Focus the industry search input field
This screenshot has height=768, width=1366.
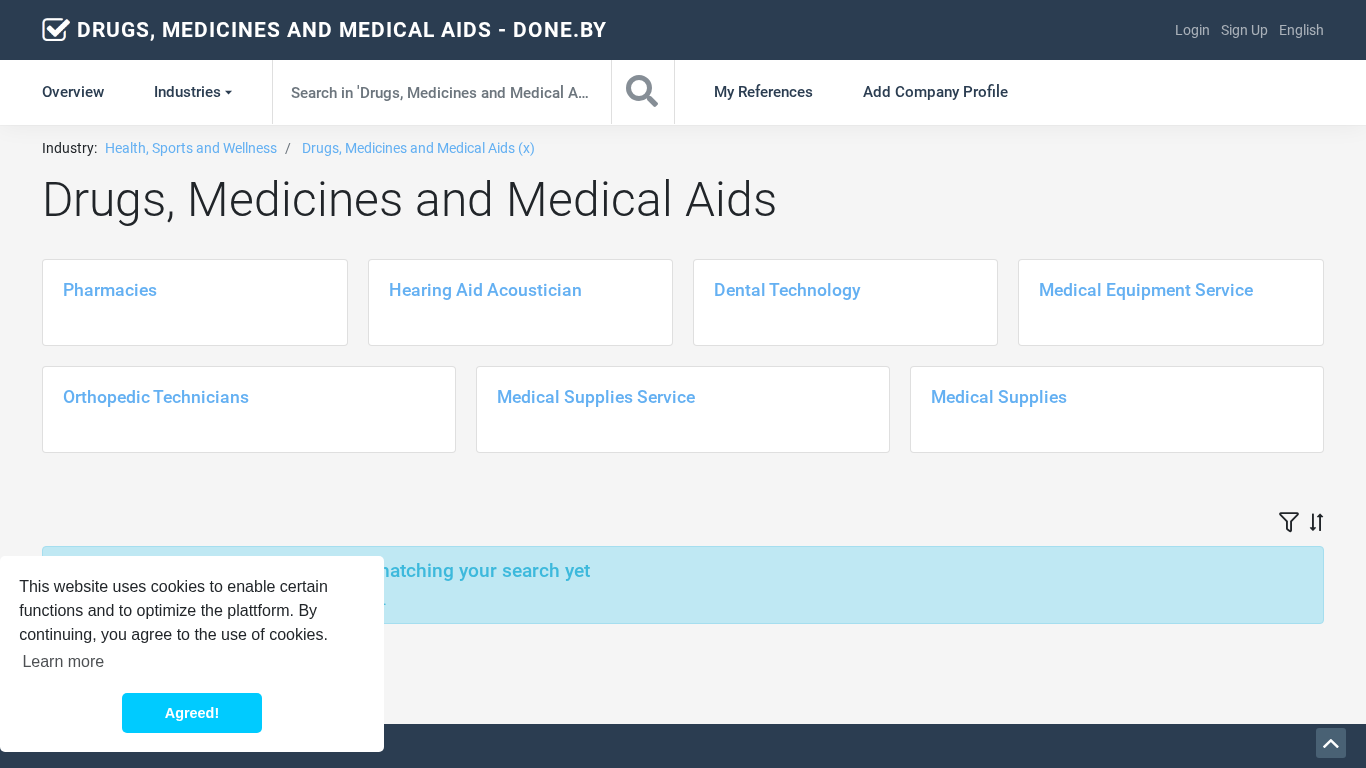click(x=440, y=92)
